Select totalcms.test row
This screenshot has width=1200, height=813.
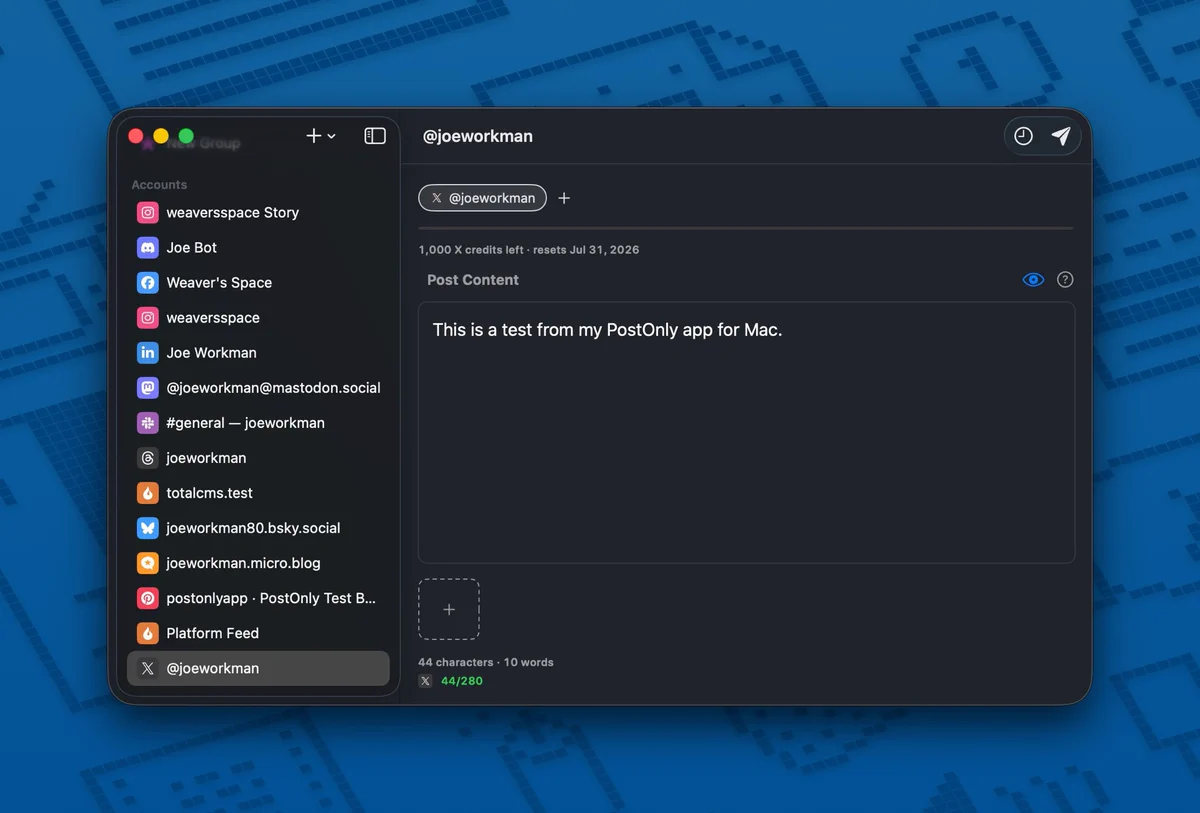pos(258,493)
